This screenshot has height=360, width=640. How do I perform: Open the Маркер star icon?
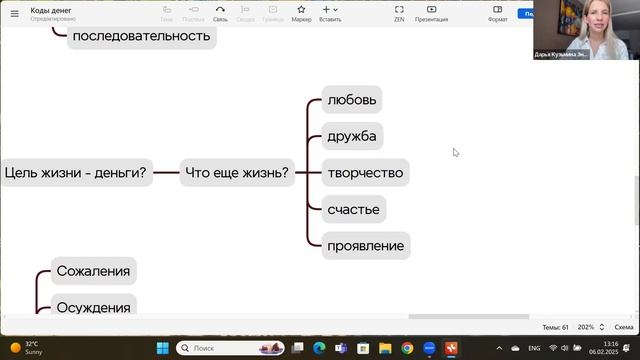301,10
